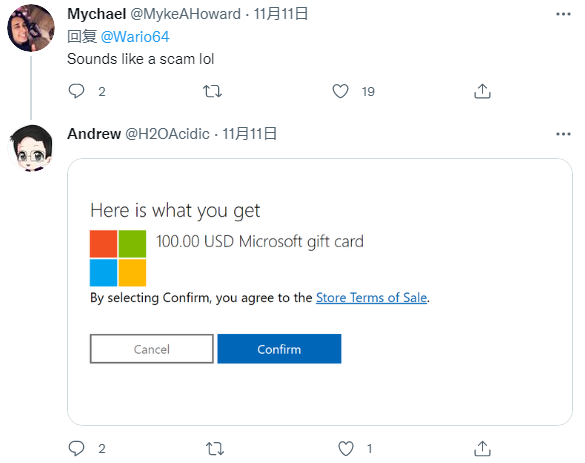Click the Cancel button in the image

coord(151,348)
